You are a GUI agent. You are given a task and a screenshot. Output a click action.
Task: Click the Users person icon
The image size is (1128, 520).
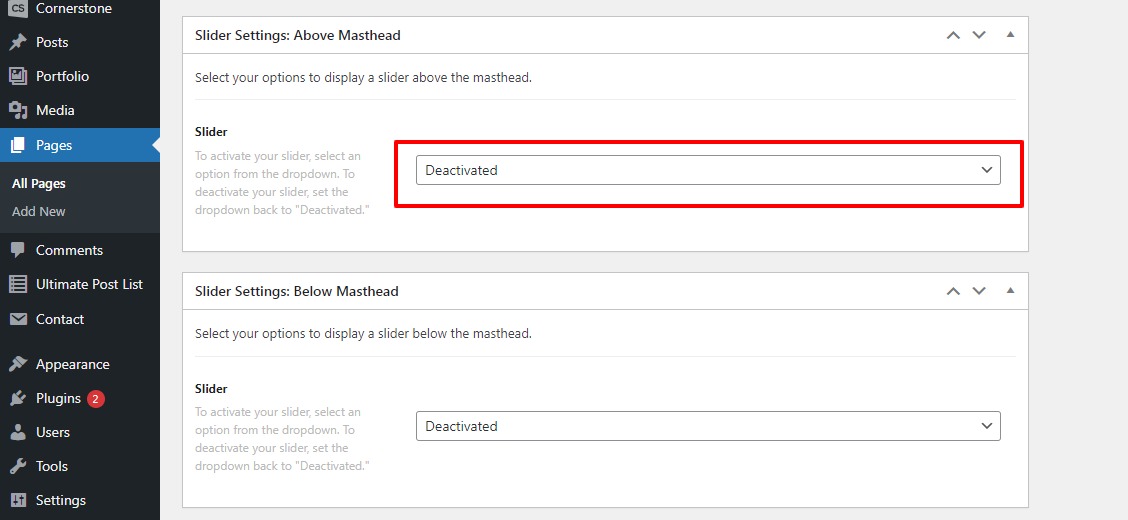(x=18, y=432)
